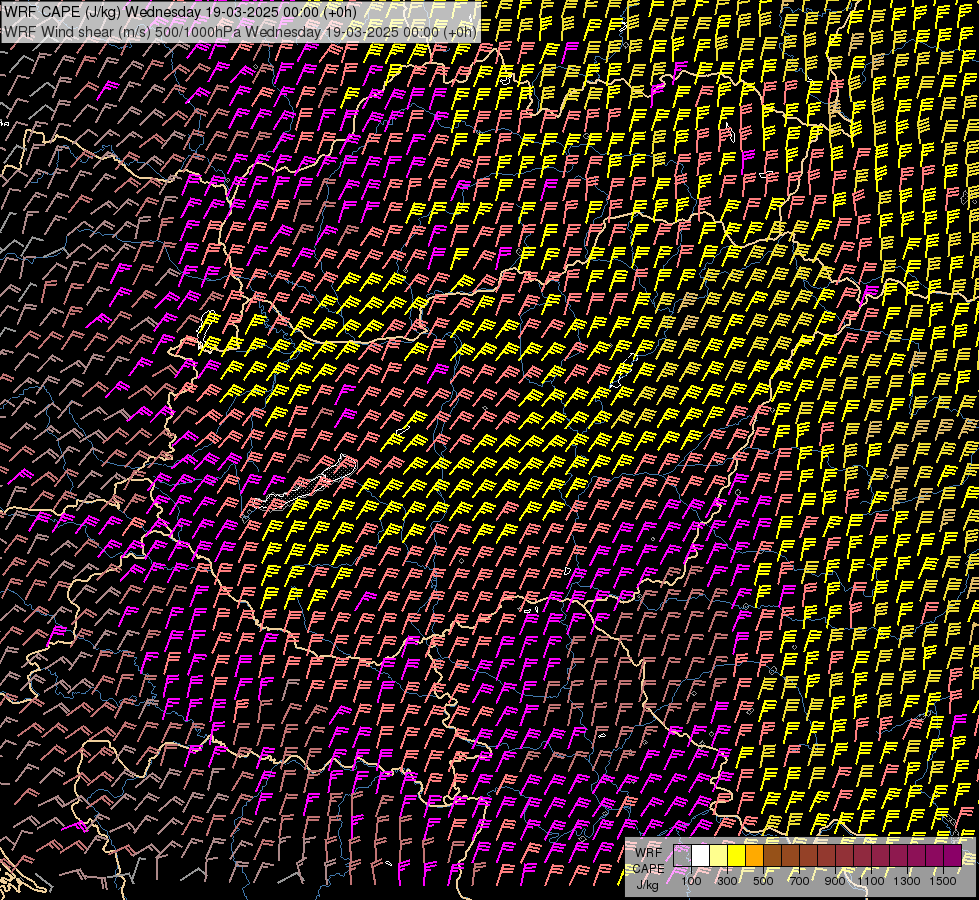Click the legend value 1100
979x900 pixels.
[x=870, y=881]
